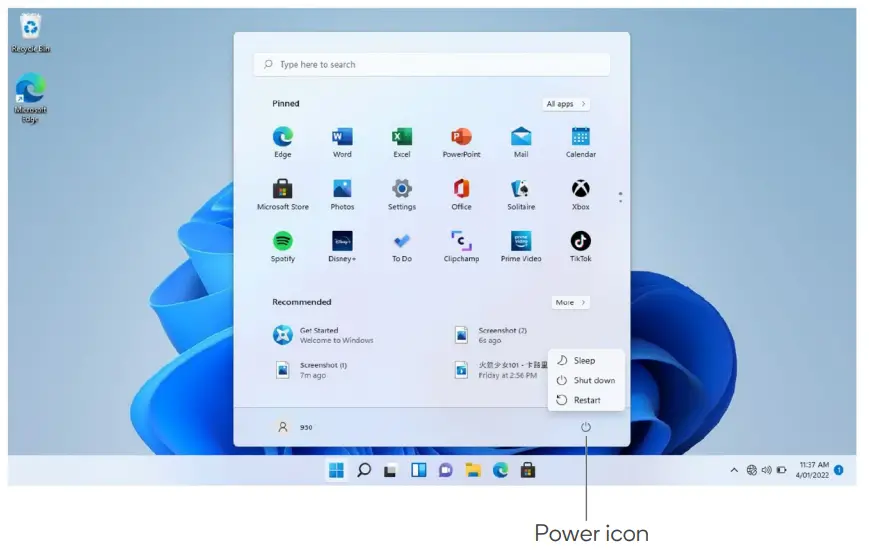Launch Word from pinned apps
Image resolution: width=869 pixels, height=555 pixels.
pyautogui.click(x=342, y=142)
